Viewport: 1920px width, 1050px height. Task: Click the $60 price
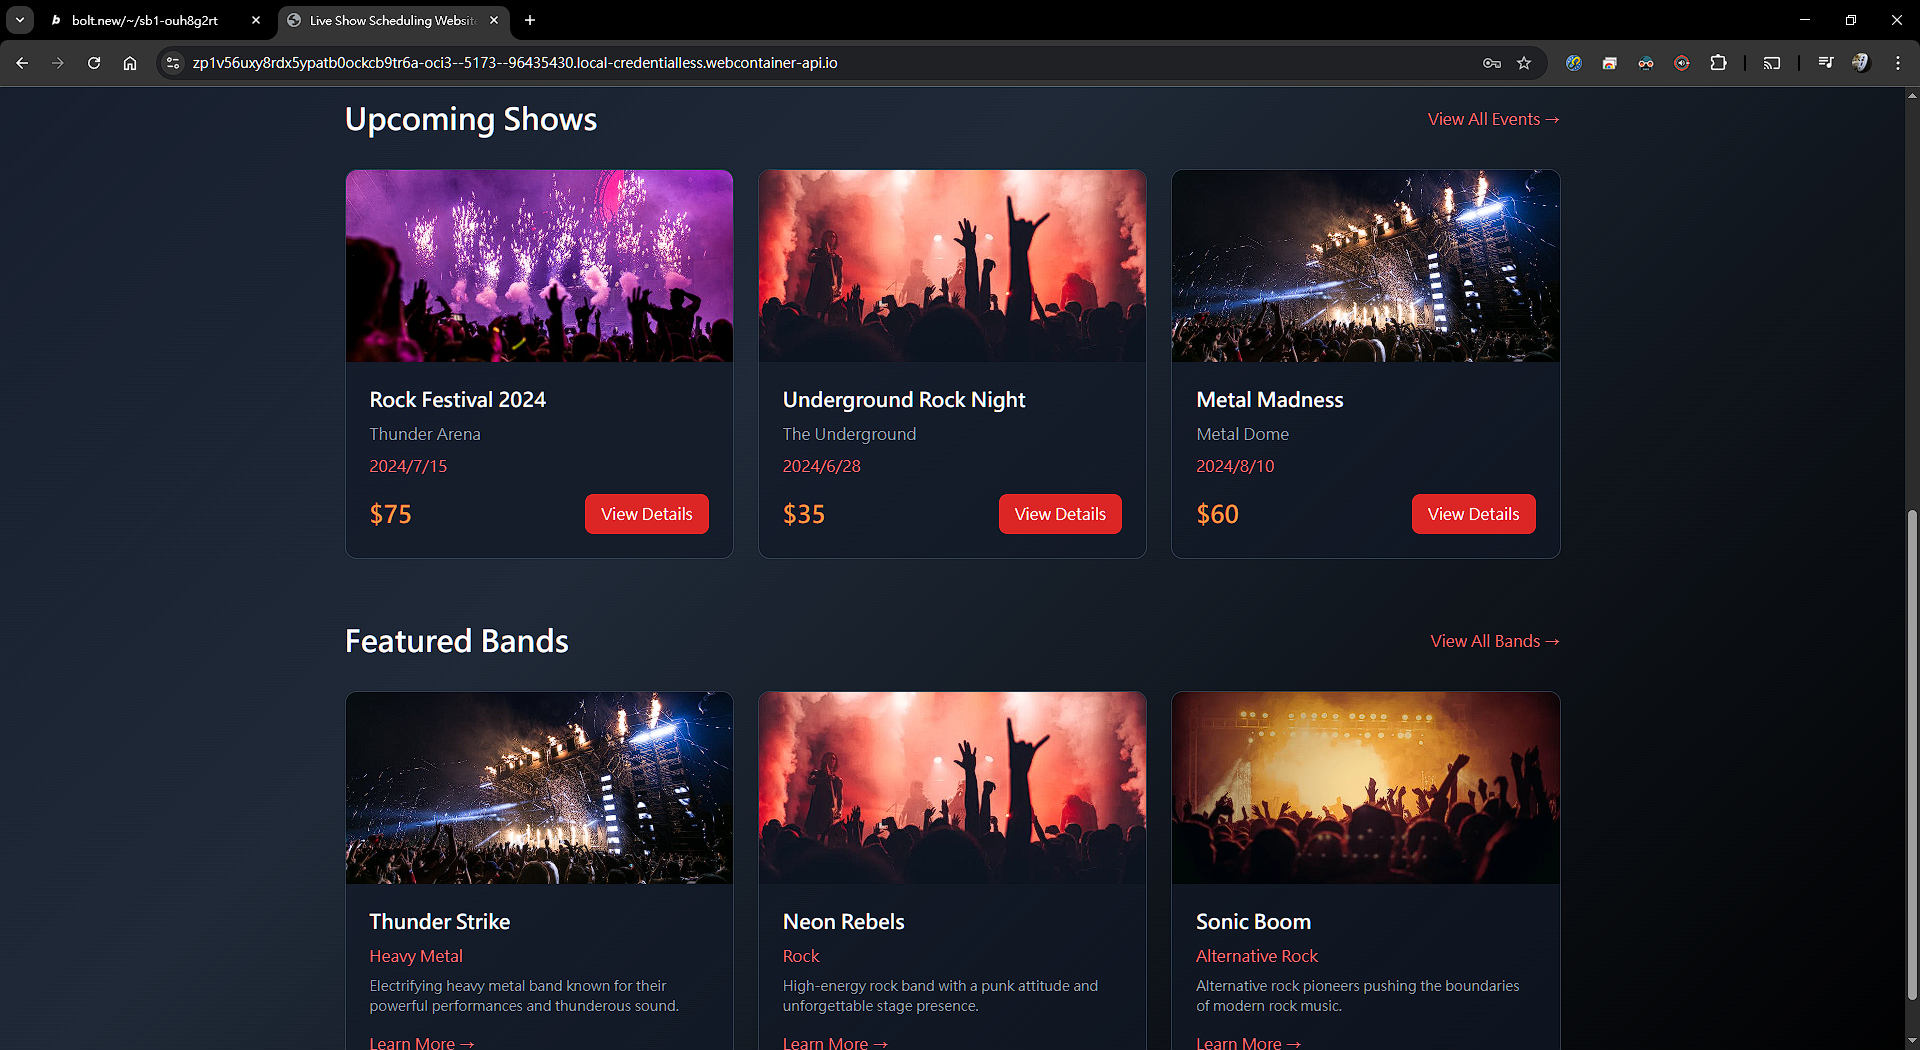pos(1217,514)
